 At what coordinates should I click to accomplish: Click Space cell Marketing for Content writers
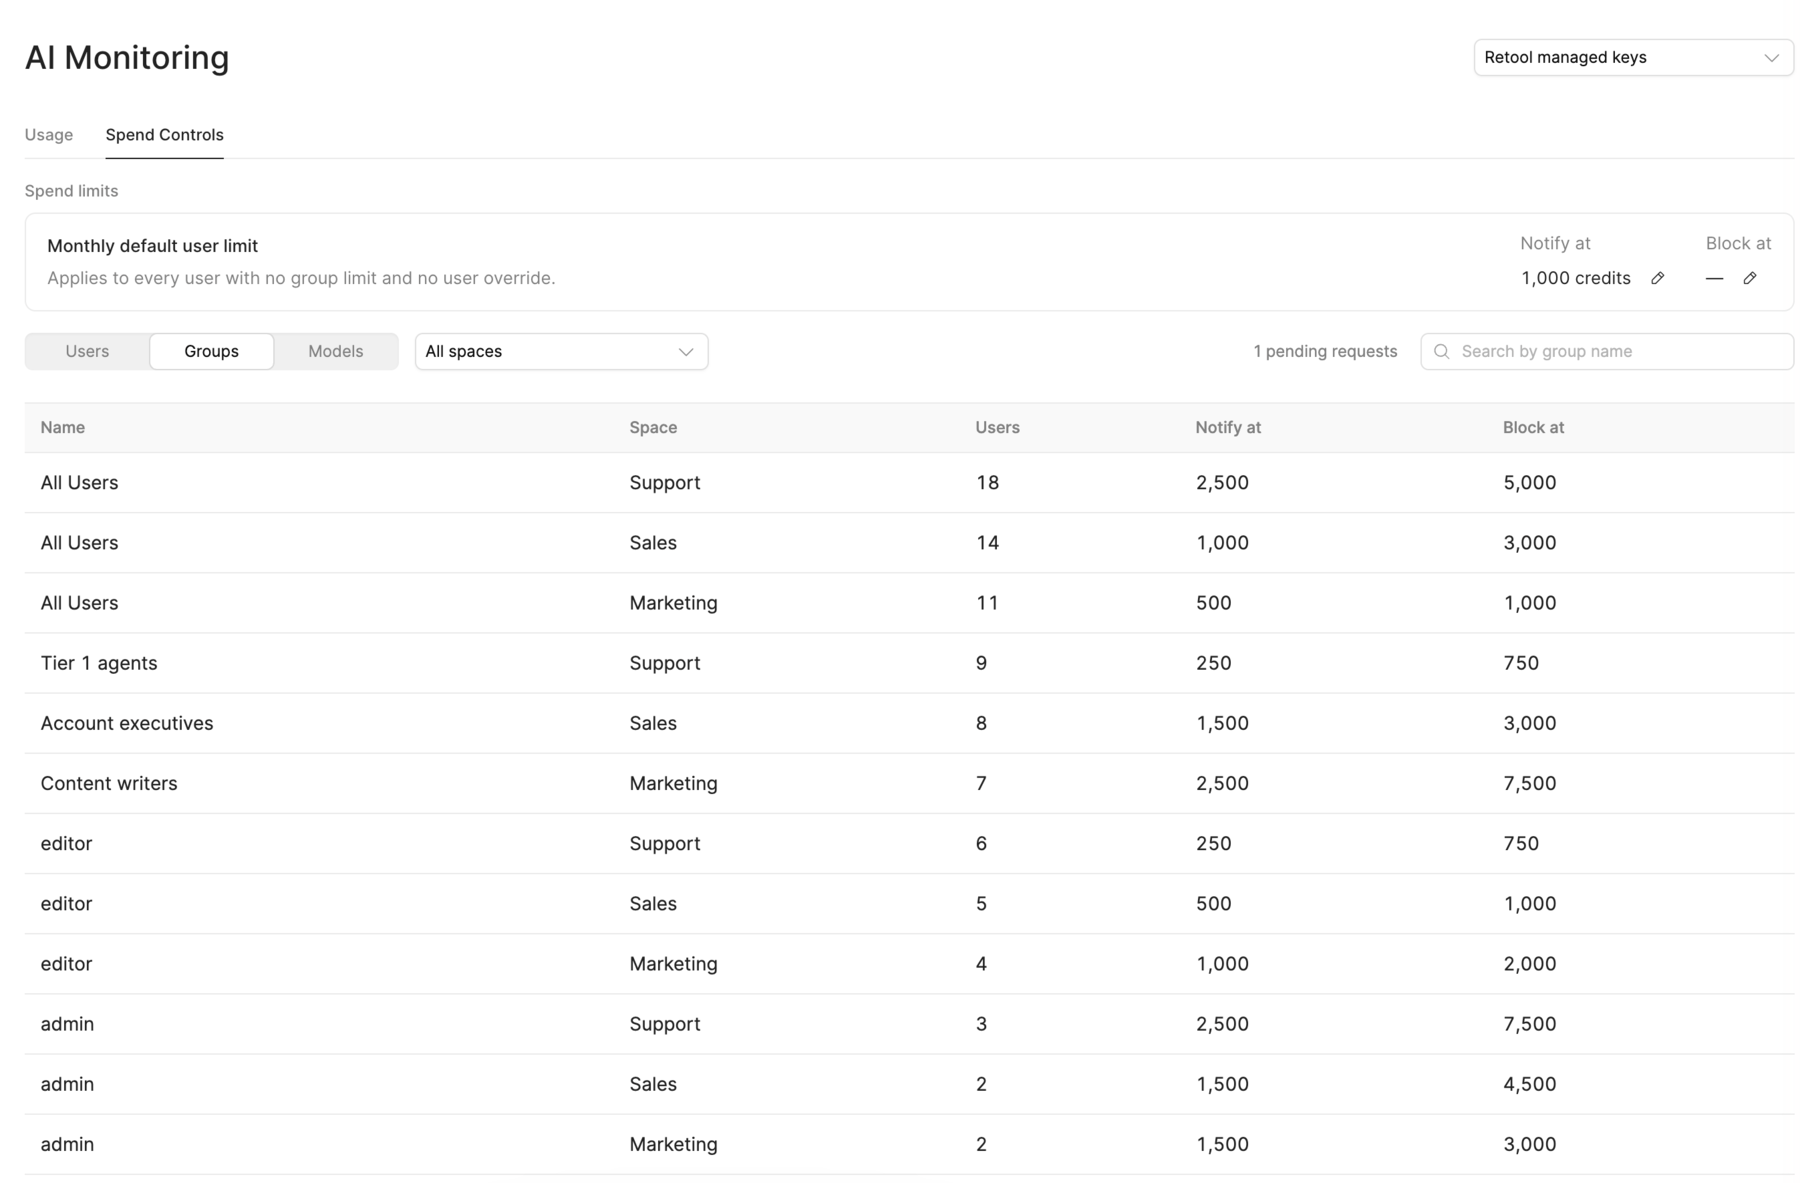(673, 783)
